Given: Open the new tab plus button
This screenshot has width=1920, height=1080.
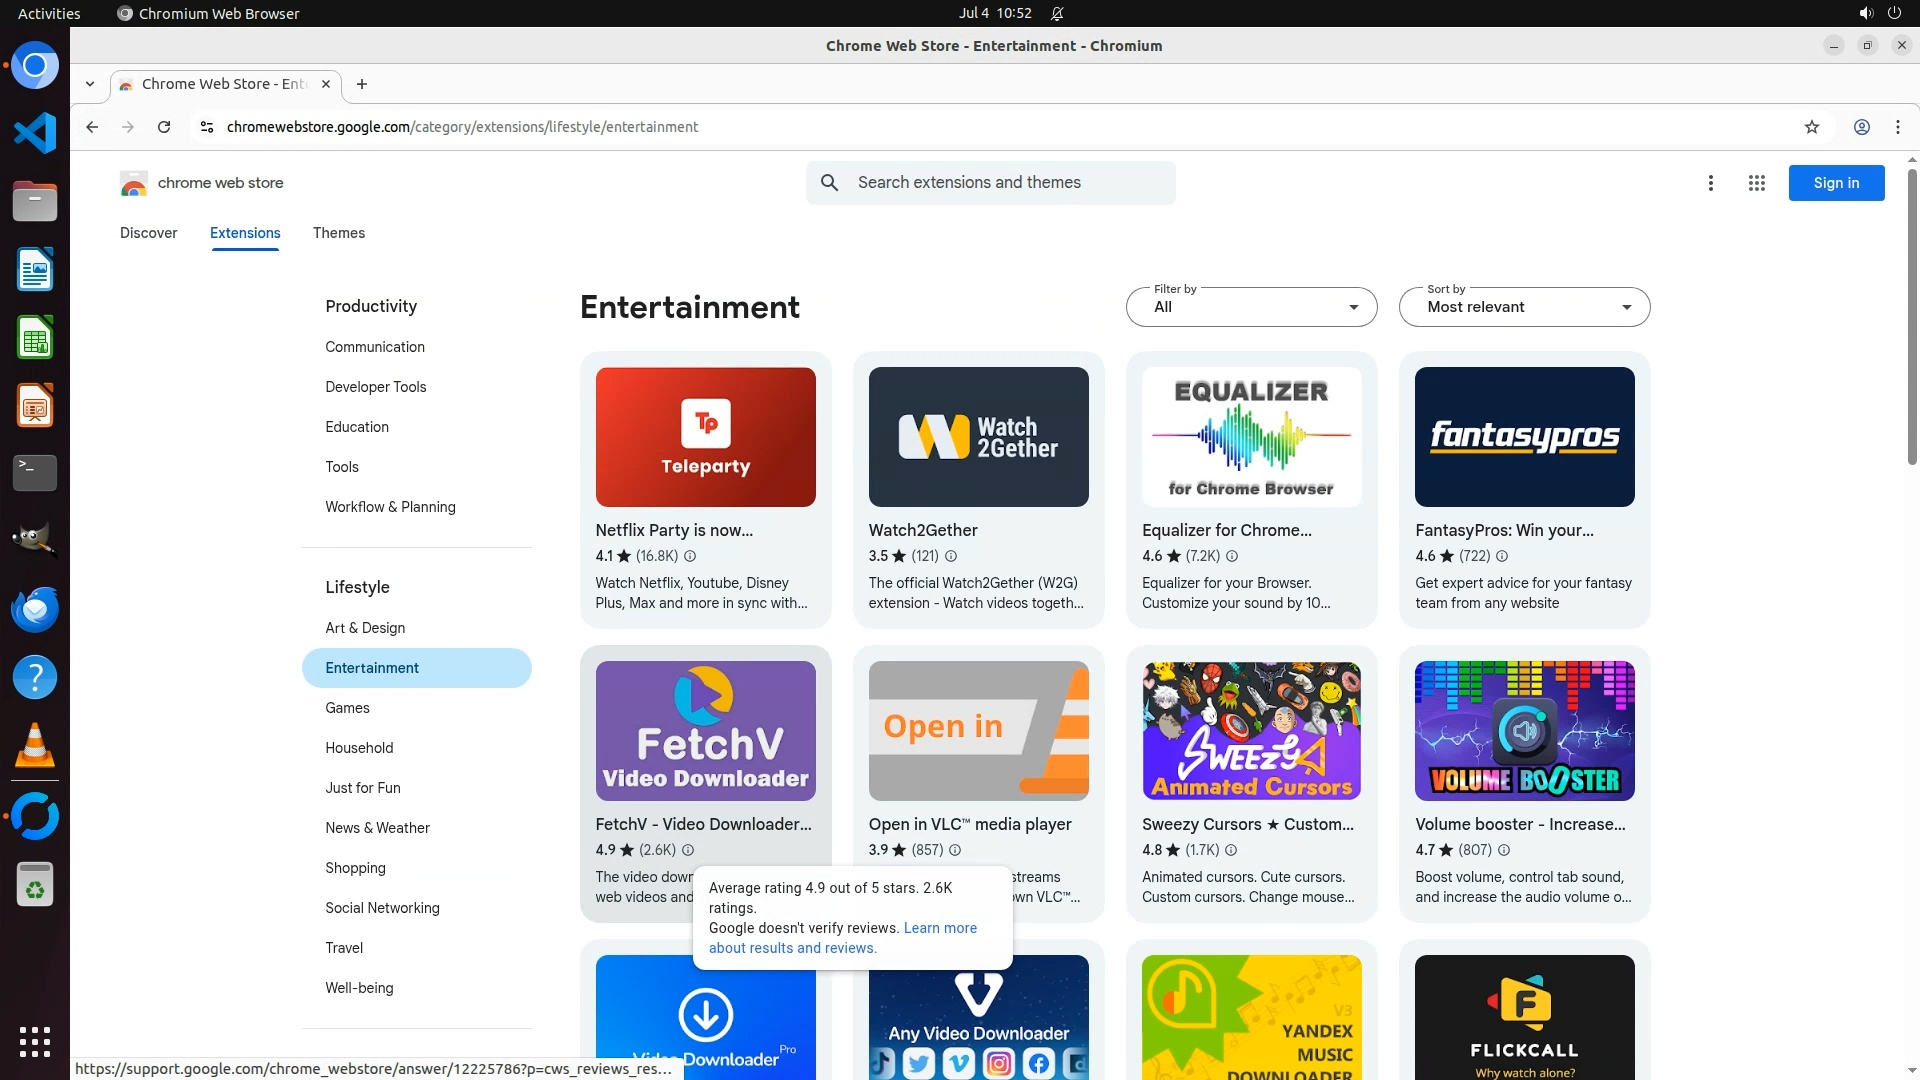Looking at the screenshot, I should click(x=362, y=84).
